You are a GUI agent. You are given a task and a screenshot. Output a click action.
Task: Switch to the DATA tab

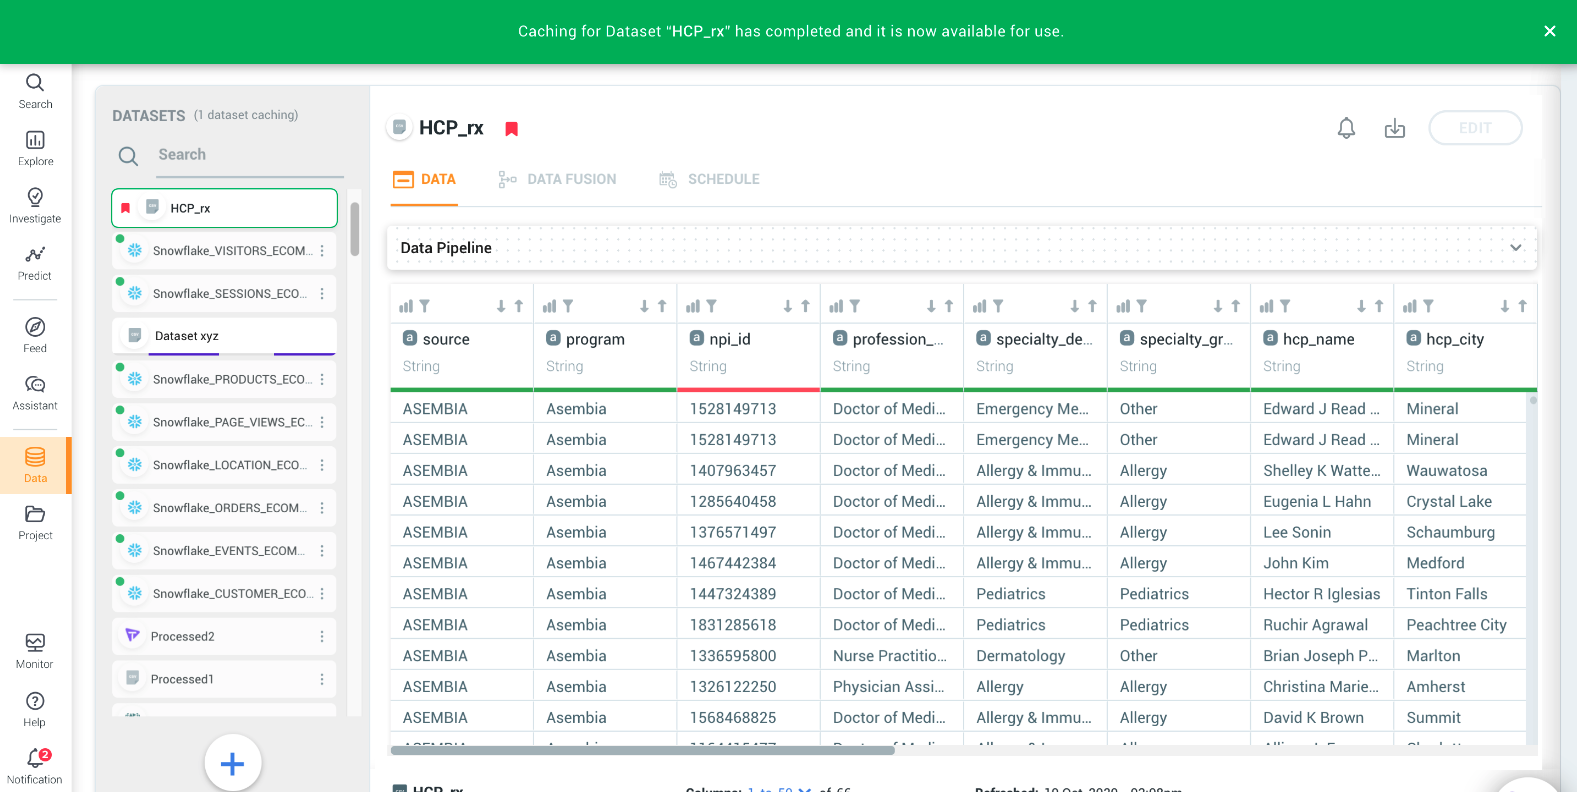pyautogui.click(x=425, y=179)
